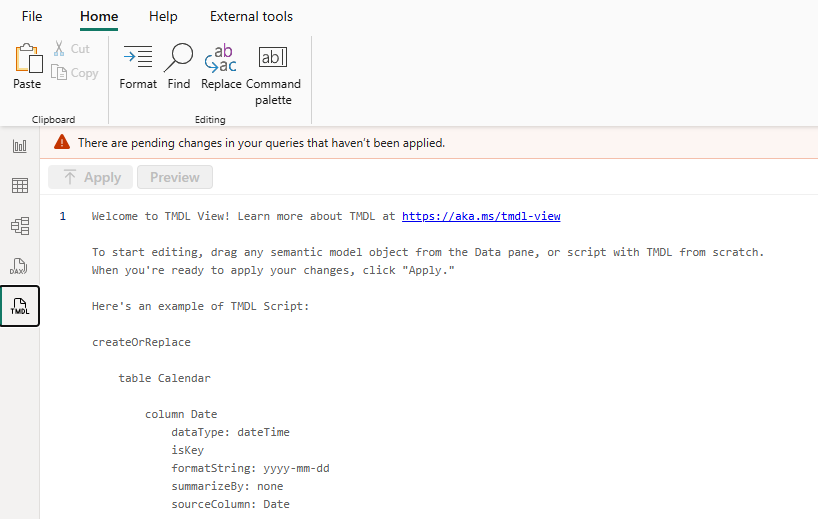Switch to the Help ribbon tab
Viewport: 818px width, 519px height.
[x=163, y=16]
